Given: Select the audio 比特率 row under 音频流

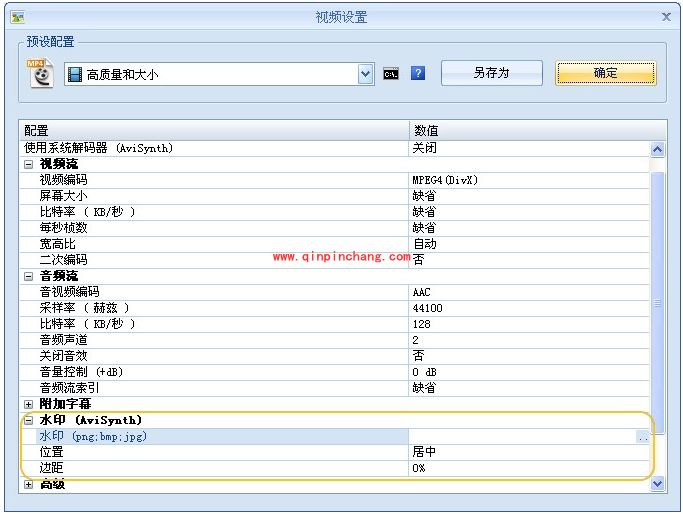Looking at the screenshot, I should point(335,324).
